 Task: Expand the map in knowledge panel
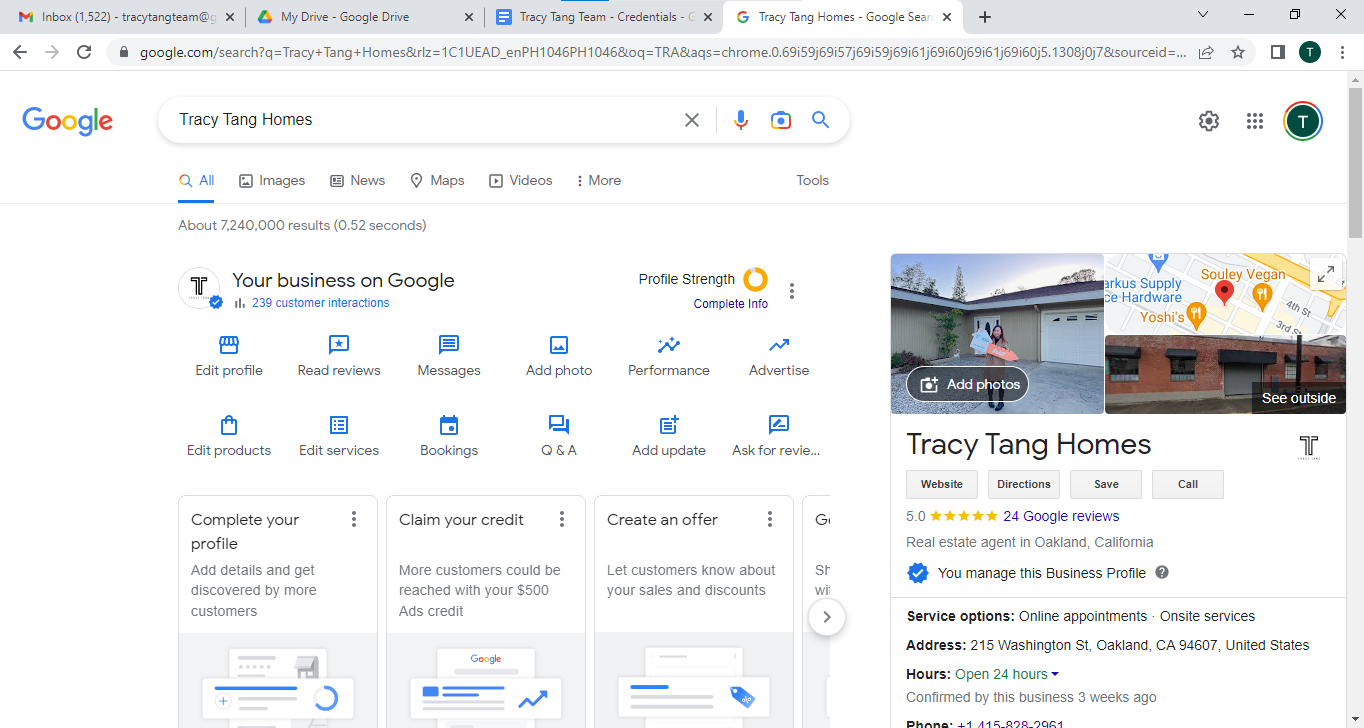[1325, 274]
